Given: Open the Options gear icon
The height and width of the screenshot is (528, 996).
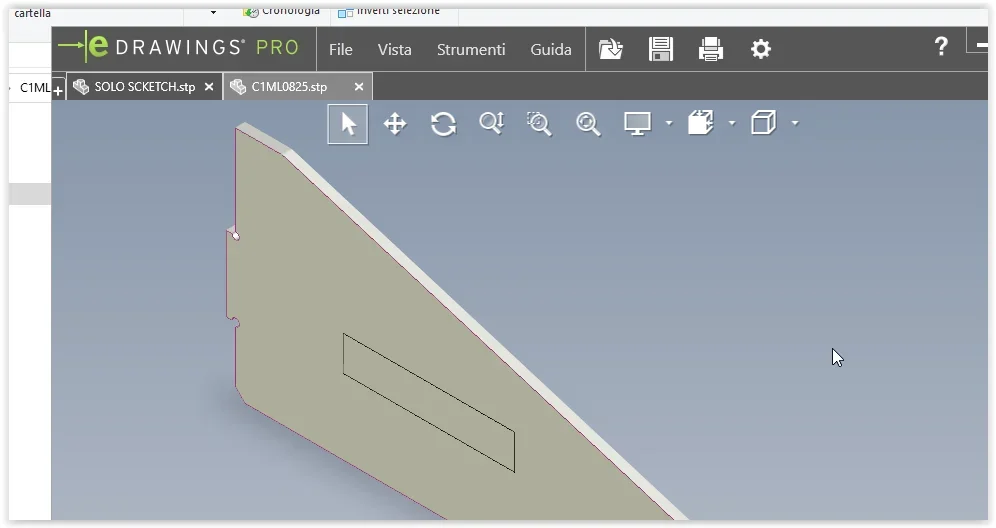Looking at the screenshot, I should [x=761, y=49].
